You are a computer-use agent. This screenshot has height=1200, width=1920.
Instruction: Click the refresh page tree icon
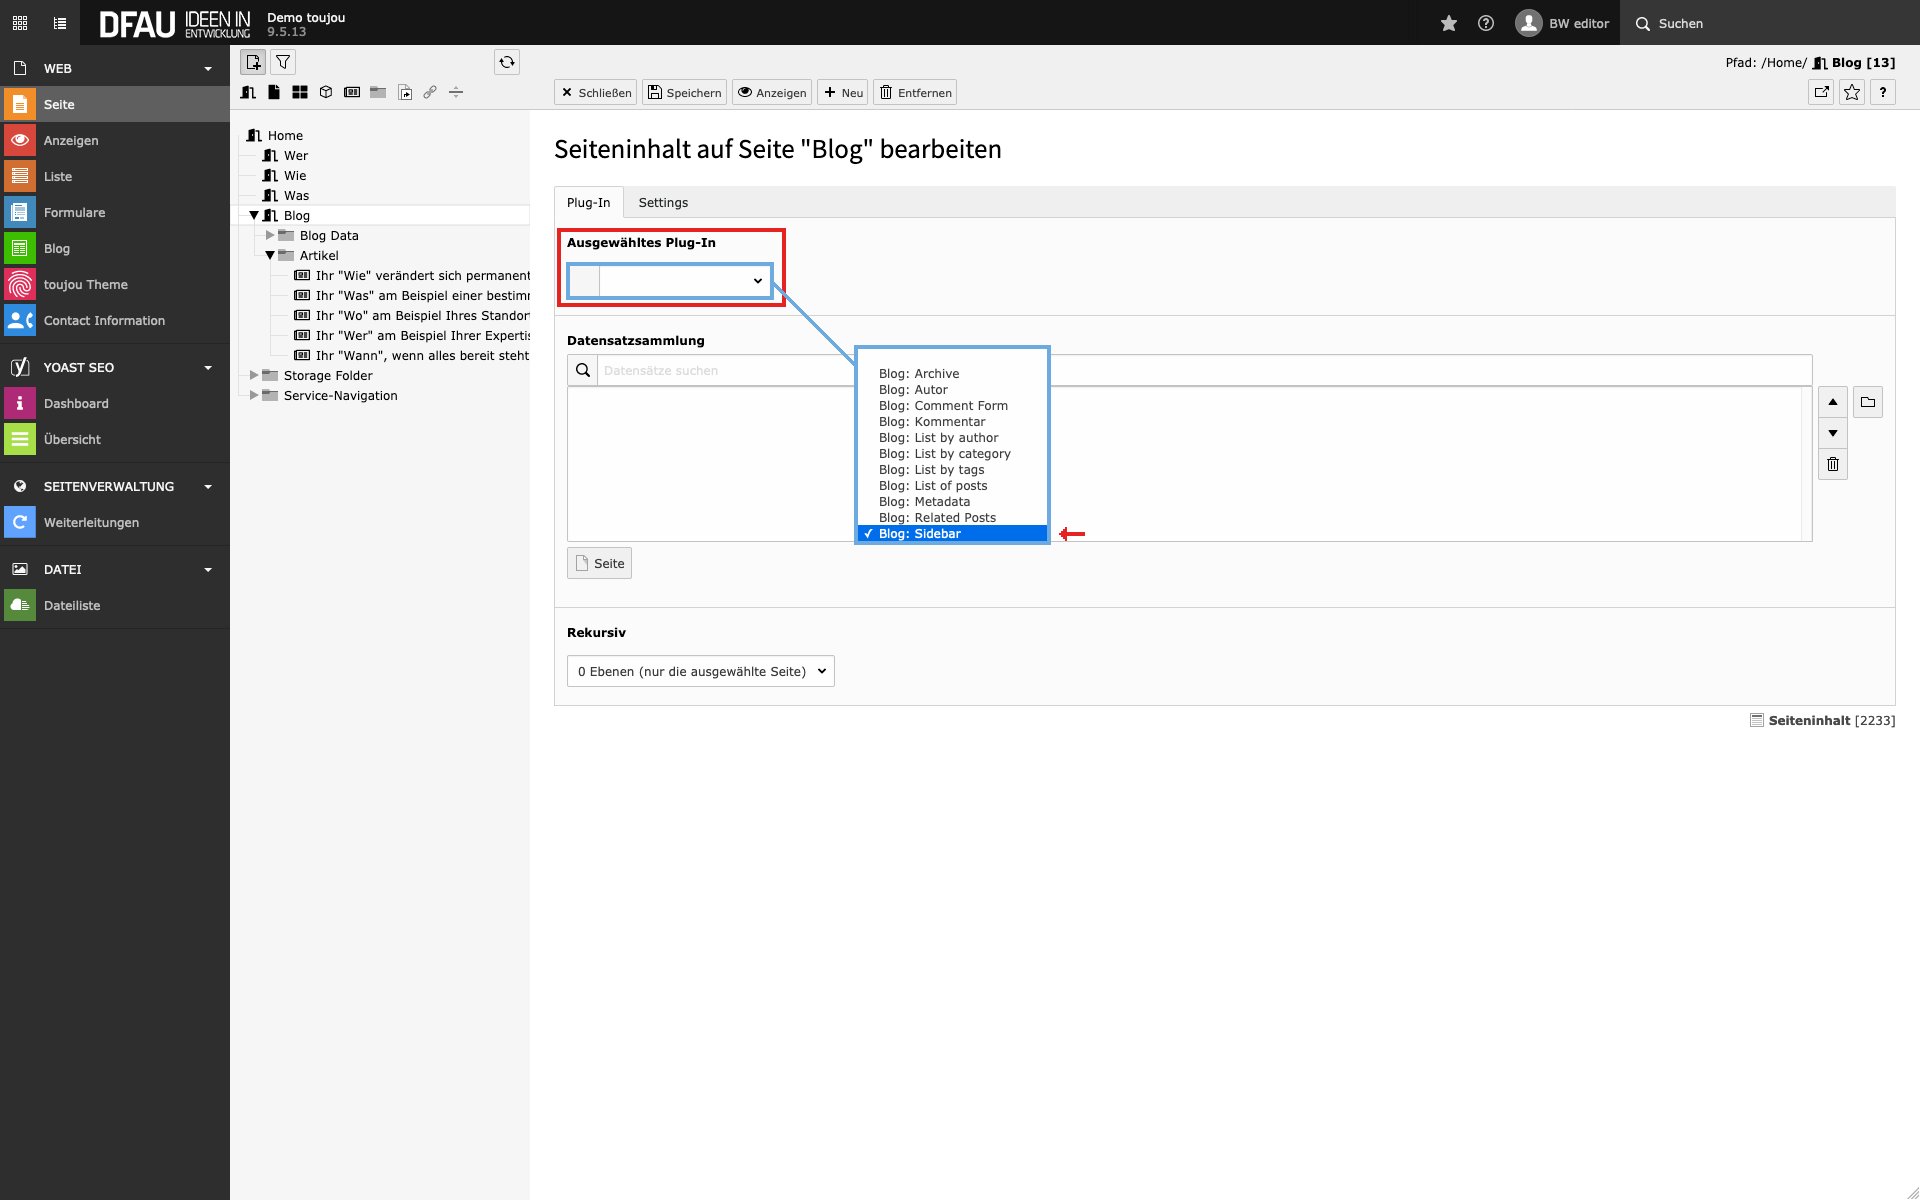coord(507,62)
